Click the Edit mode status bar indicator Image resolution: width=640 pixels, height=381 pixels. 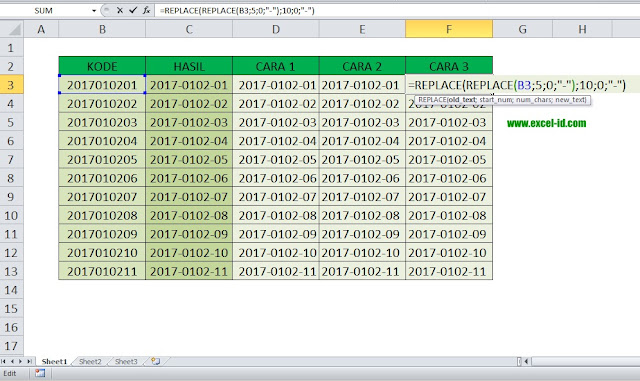pos(10,373)
